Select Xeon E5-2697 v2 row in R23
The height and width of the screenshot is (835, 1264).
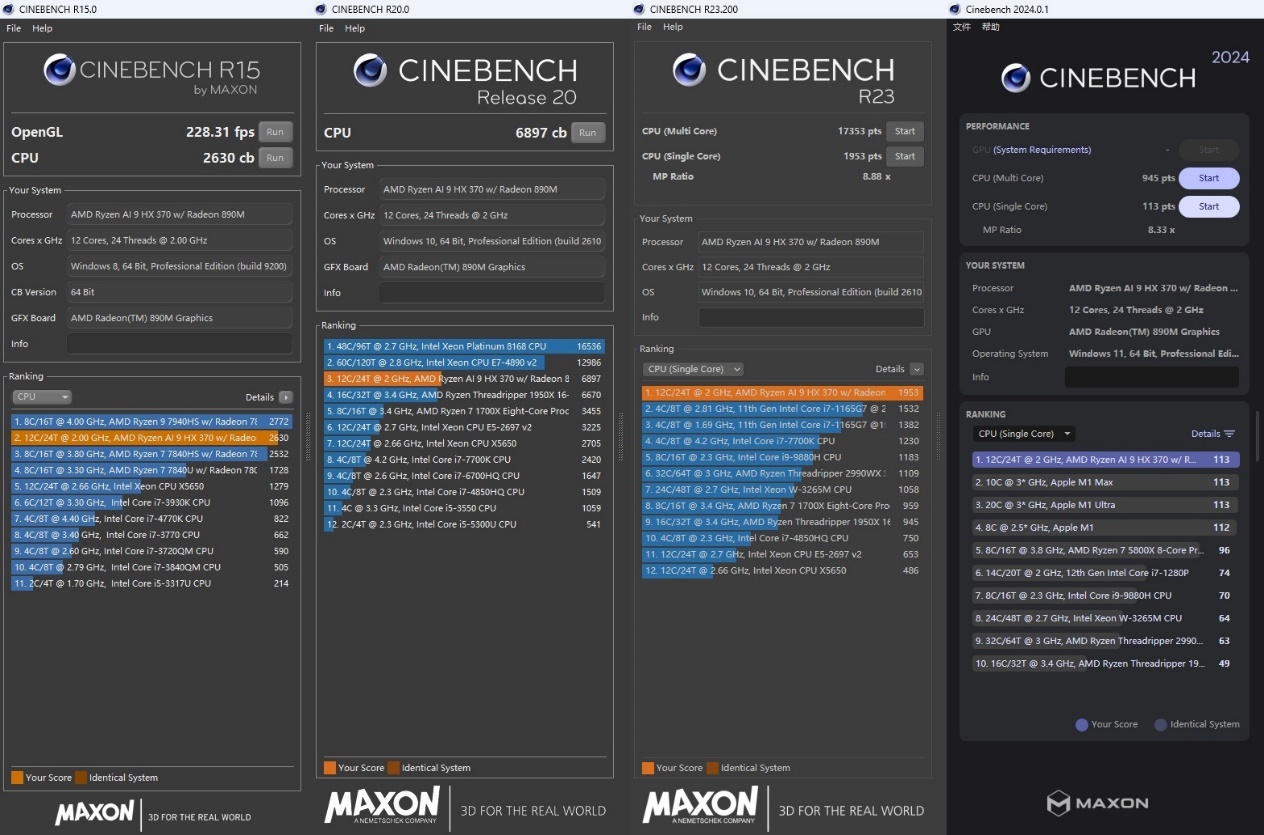(783, 554)
